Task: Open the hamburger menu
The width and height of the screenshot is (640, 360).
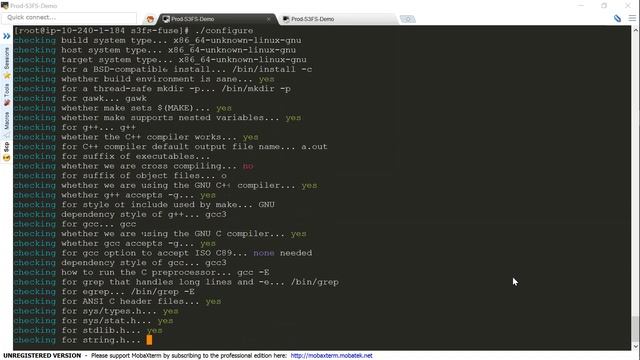Action: (x=632, y=18)
